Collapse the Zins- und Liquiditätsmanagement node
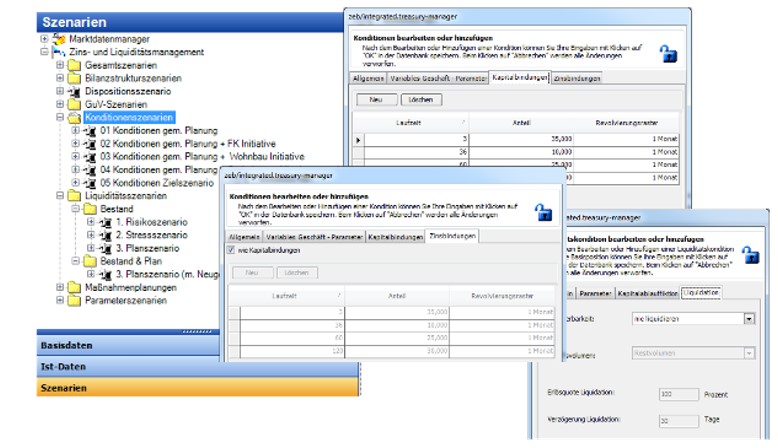Image resolution: width=778 pixels, height=448 pixels. pos(44,52)
